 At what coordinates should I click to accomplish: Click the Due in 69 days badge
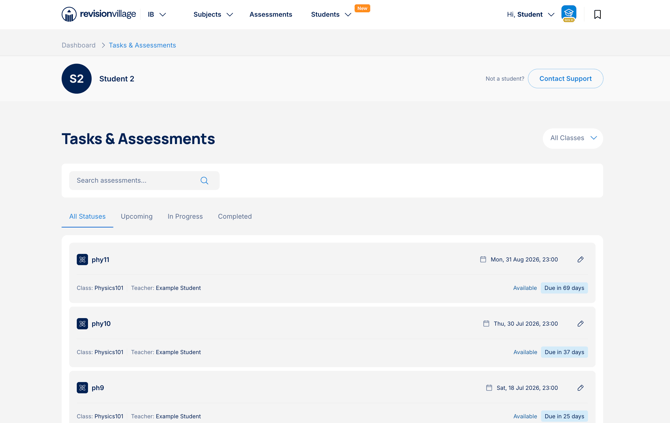coord(564,288)
